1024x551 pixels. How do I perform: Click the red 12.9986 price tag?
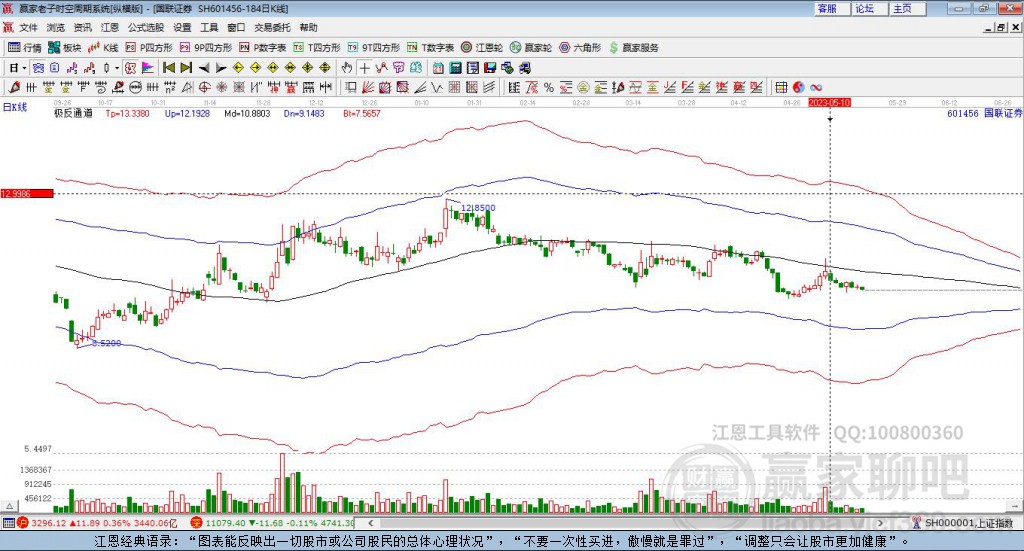pyautogui.click(x=27, y=193)
